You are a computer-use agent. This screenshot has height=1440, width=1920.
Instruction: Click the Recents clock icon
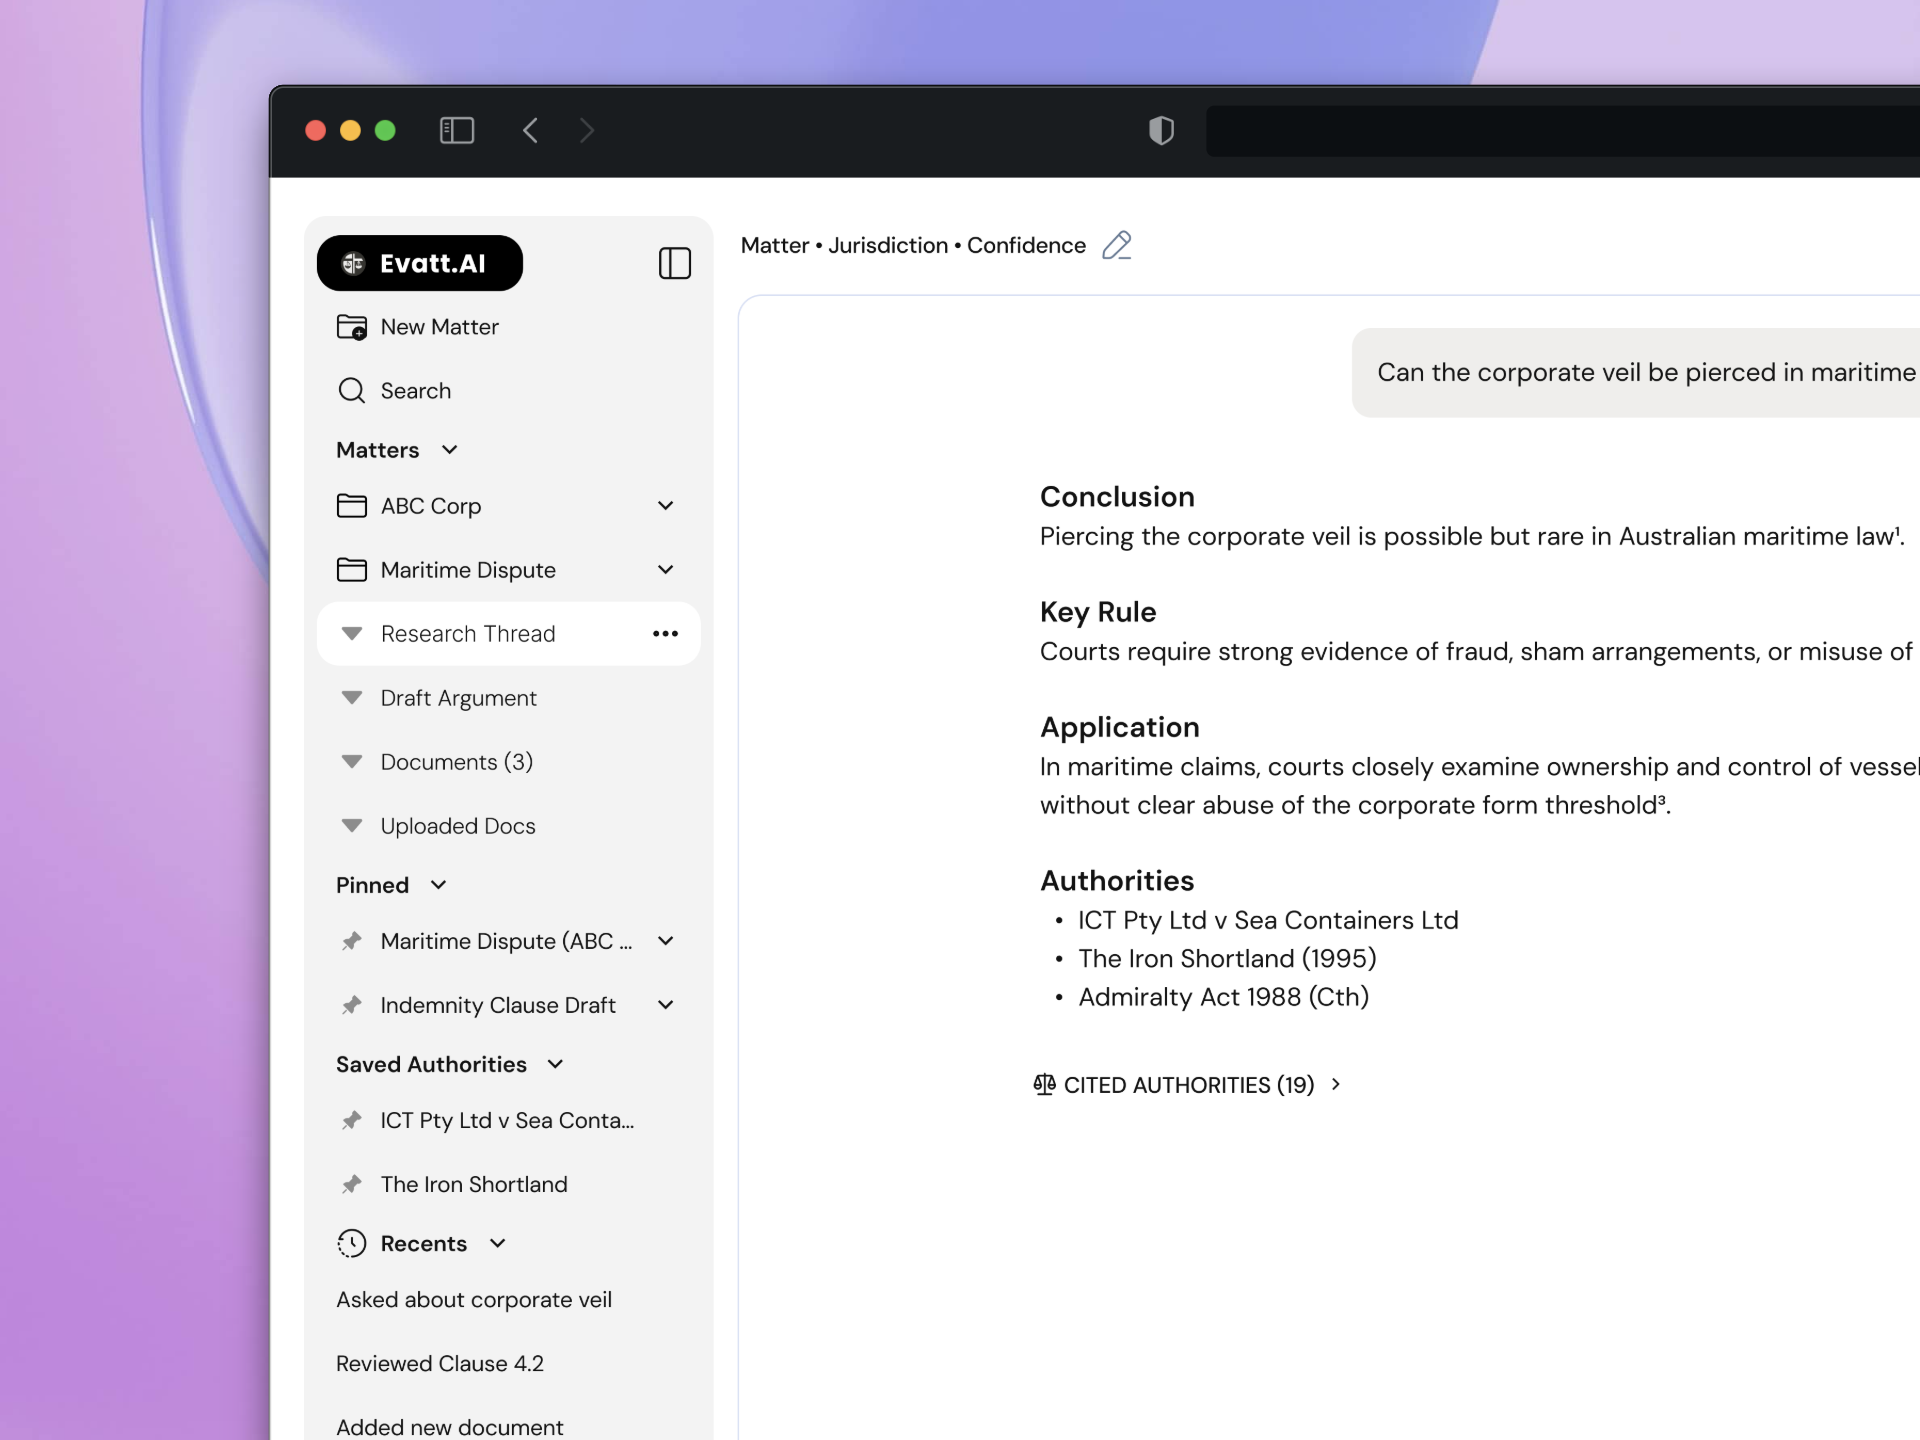(x=351, y=1243)
